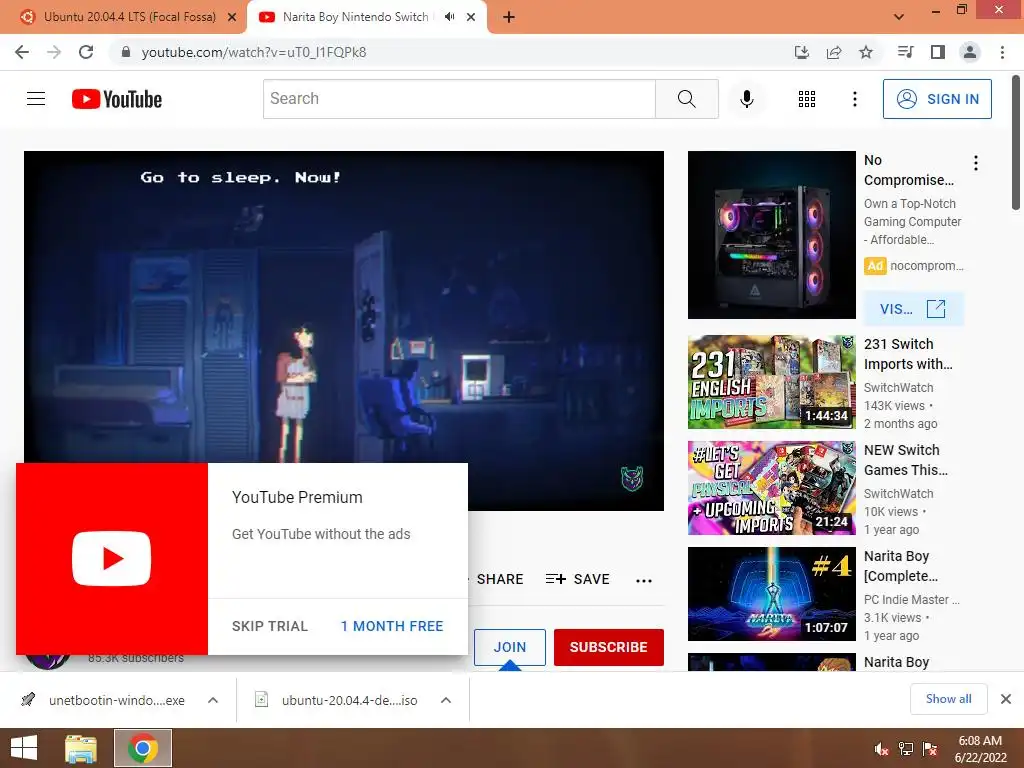Image resolution: width=1024 pixels, height=768 pixels.
Task: Toggle the Chrome side panel icon
Action: pyautogui.click(x=938, y=52)
